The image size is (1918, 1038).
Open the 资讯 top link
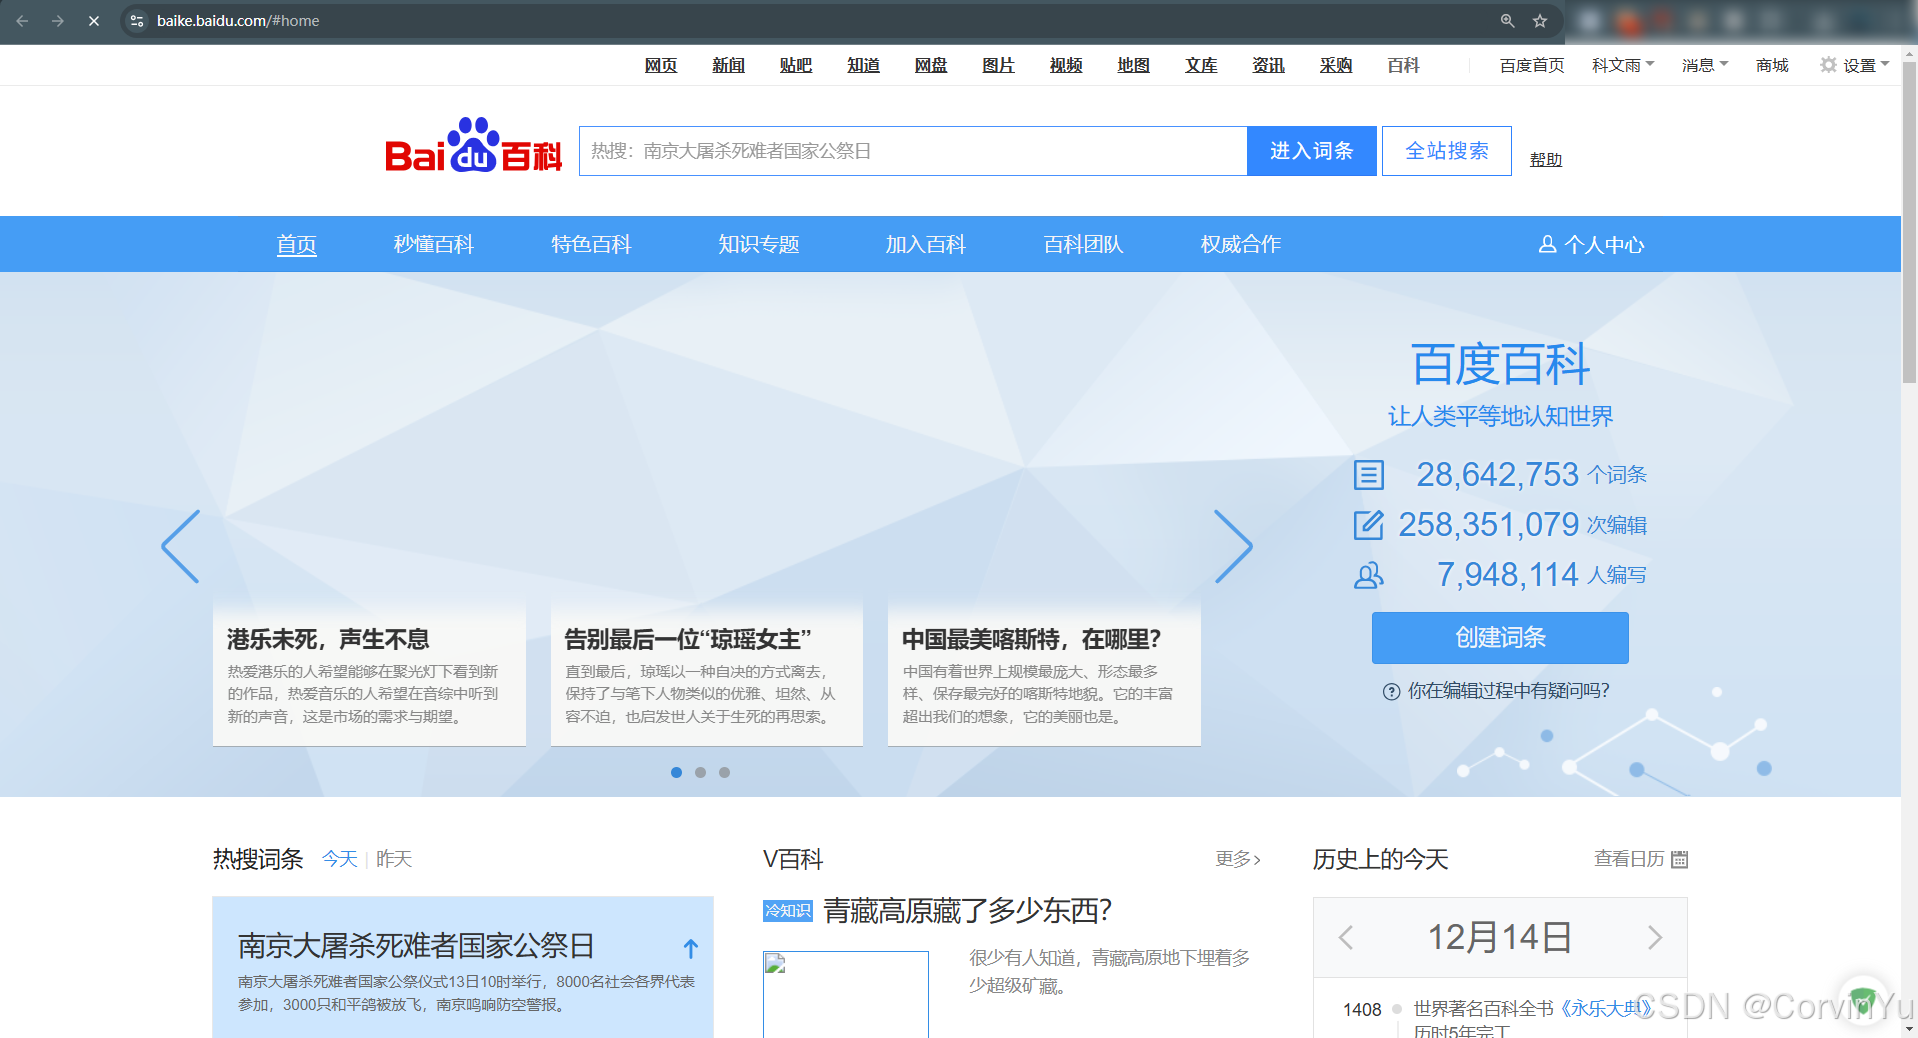point(1268,65)
